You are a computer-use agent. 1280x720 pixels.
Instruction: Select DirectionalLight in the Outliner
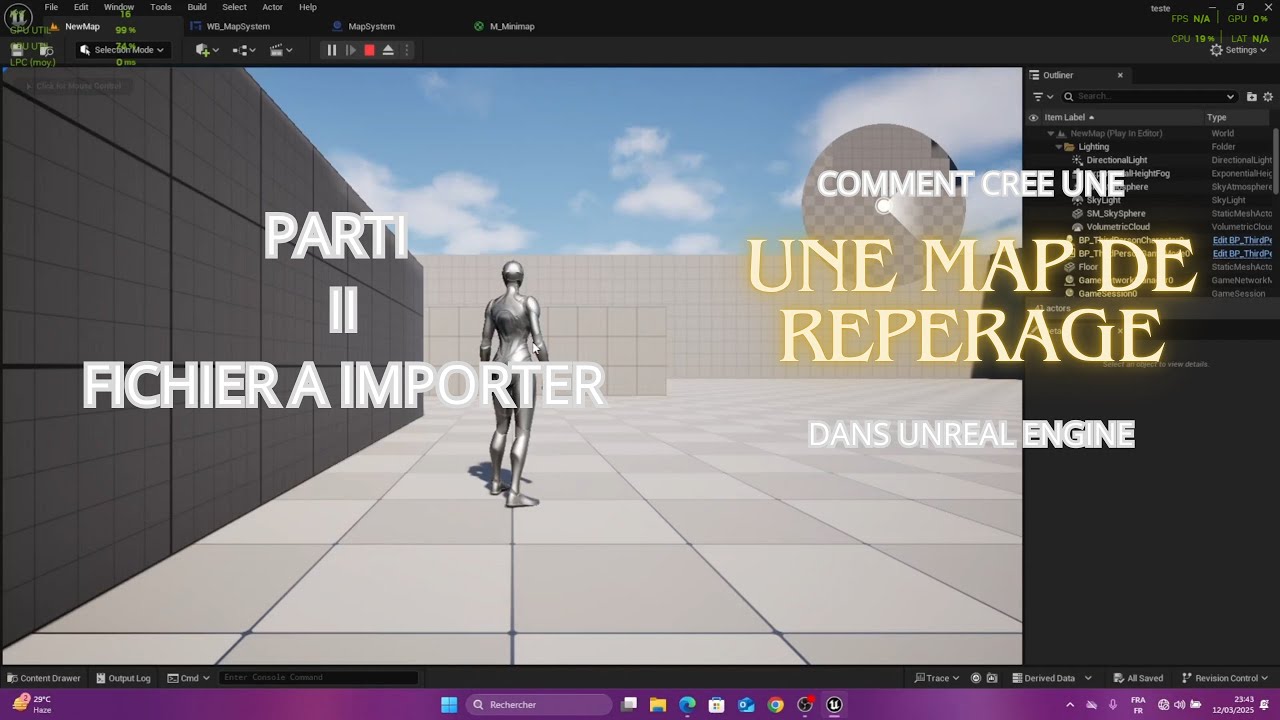click(1116, 160)
